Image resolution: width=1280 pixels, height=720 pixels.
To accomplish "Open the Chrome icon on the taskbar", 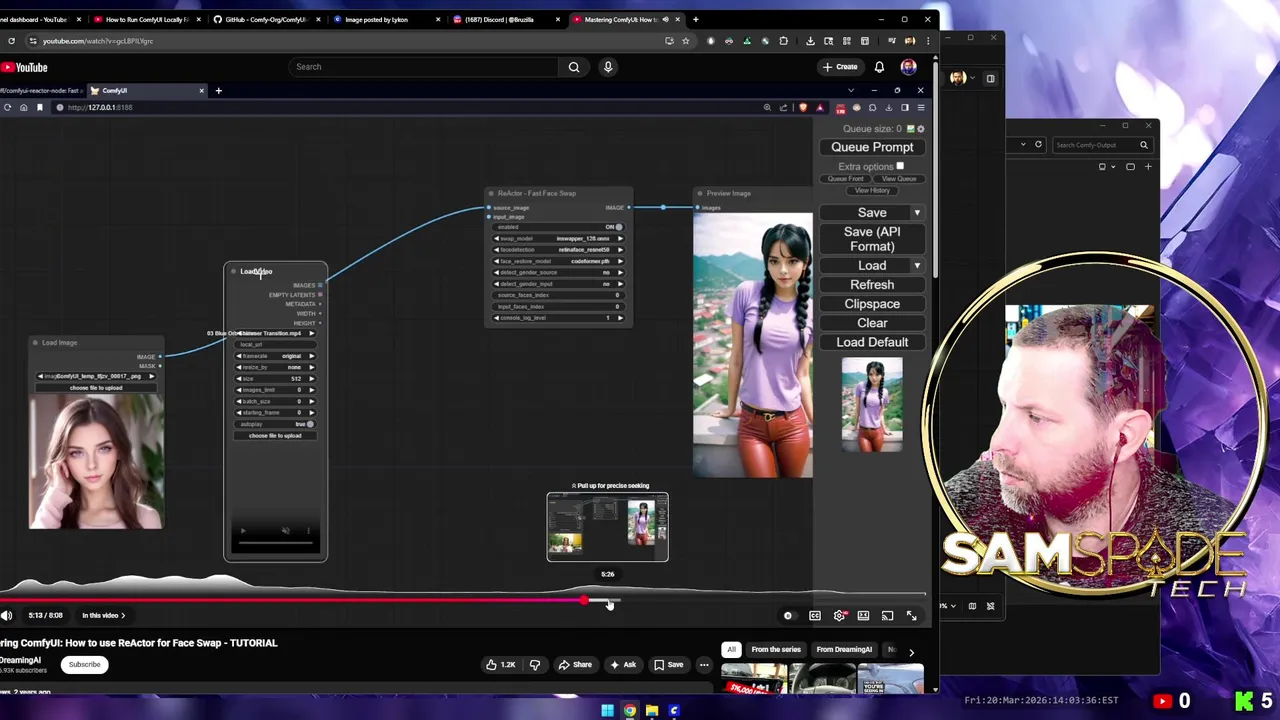I will (630, 711).
